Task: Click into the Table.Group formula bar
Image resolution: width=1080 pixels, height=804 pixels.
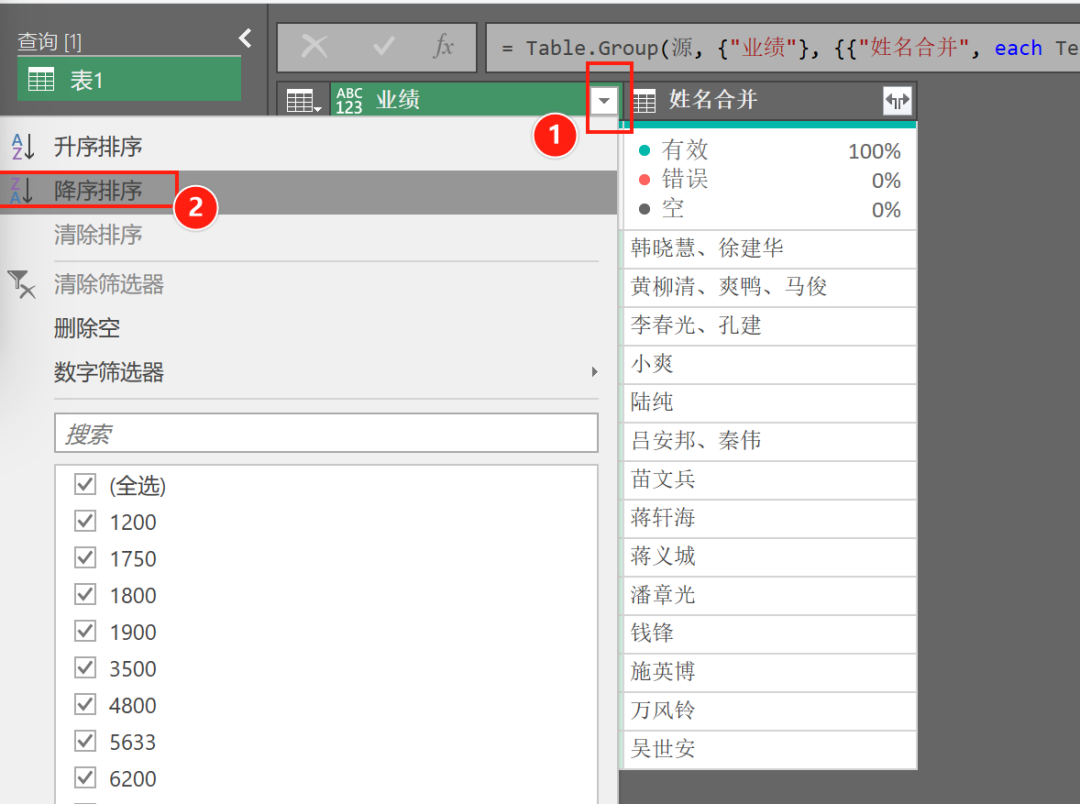Action: 782,48
